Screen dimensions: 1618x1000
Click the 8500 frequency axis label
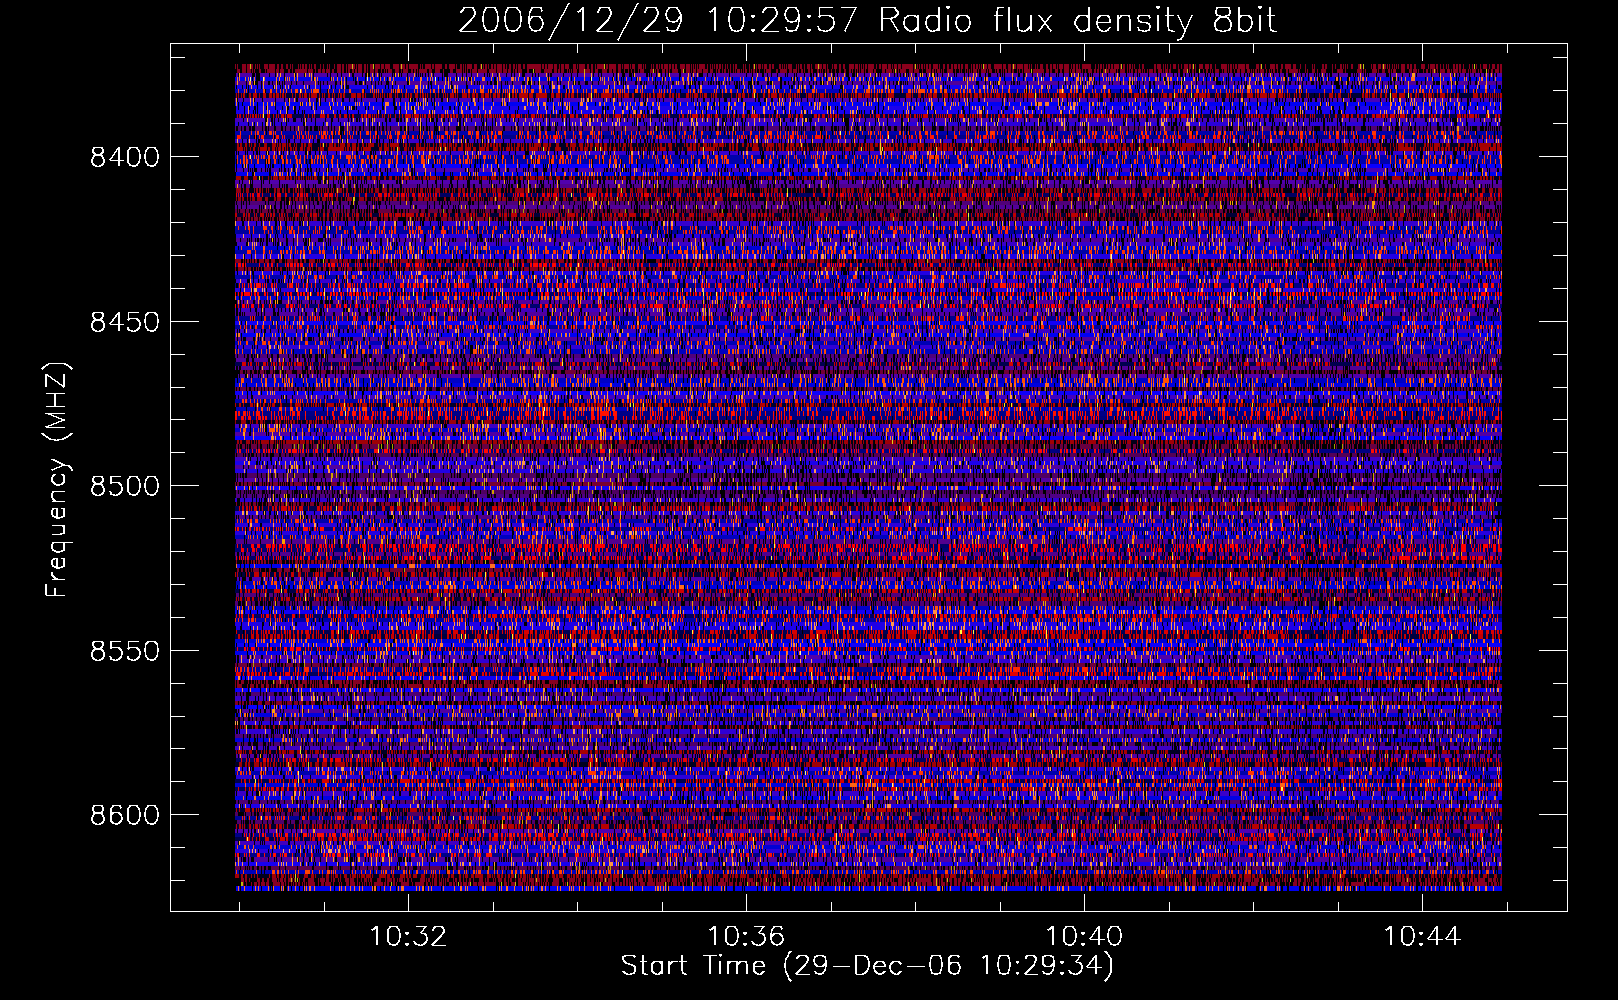pos(125,486)
